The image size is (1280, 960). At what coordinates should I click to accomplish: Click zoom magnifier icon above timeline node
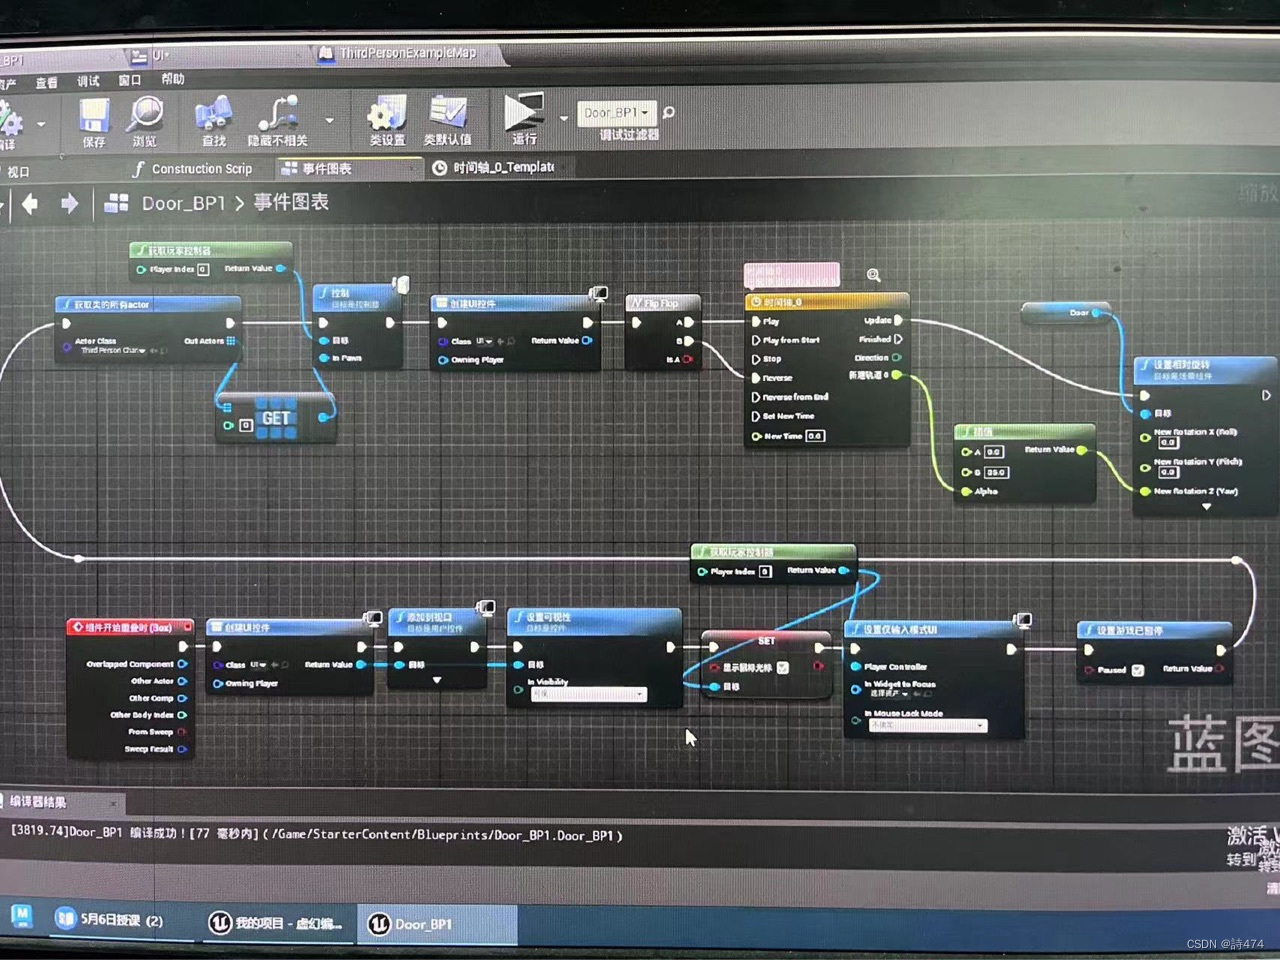point(873,275)
